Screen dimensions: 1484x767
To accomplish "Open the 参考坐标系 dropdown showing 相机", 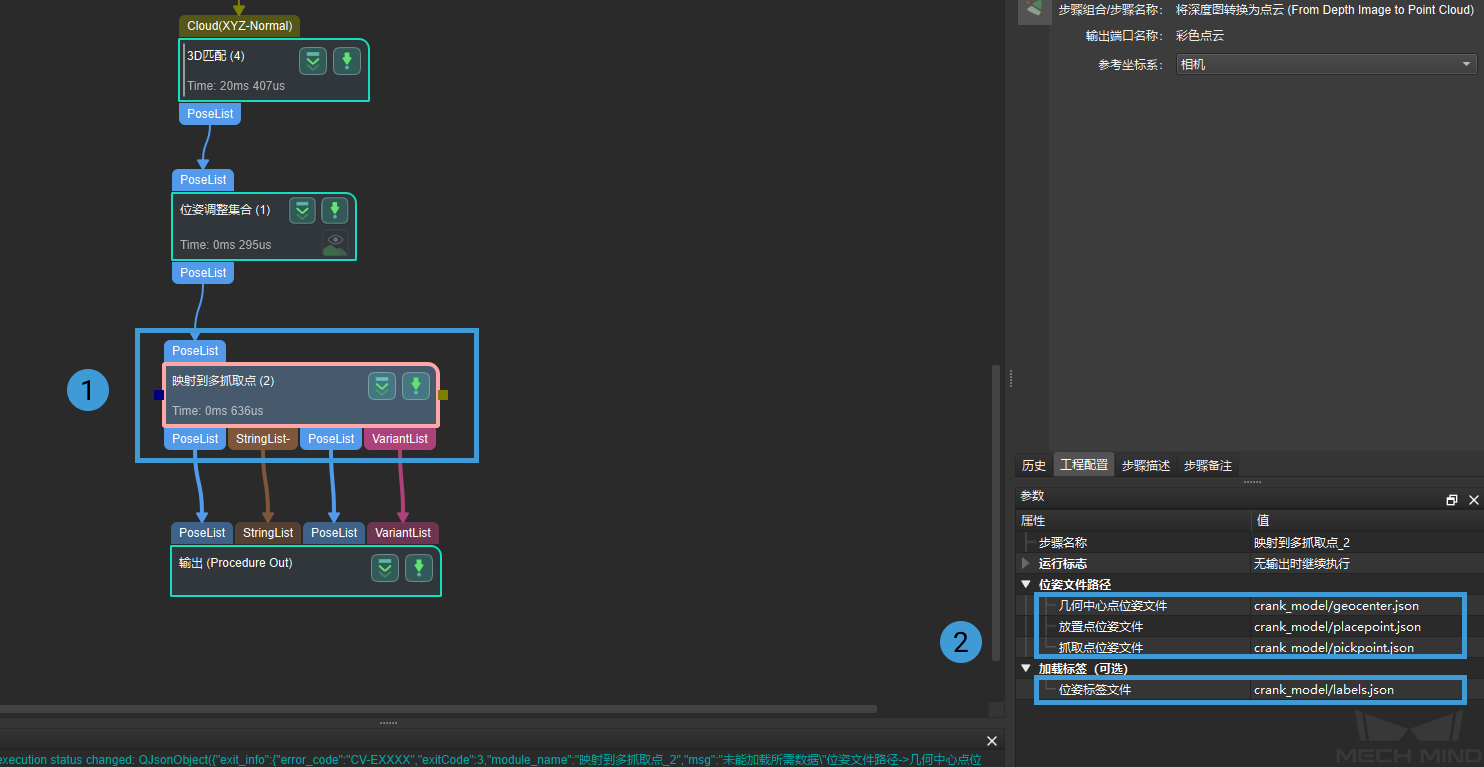I will (1327, 64).
